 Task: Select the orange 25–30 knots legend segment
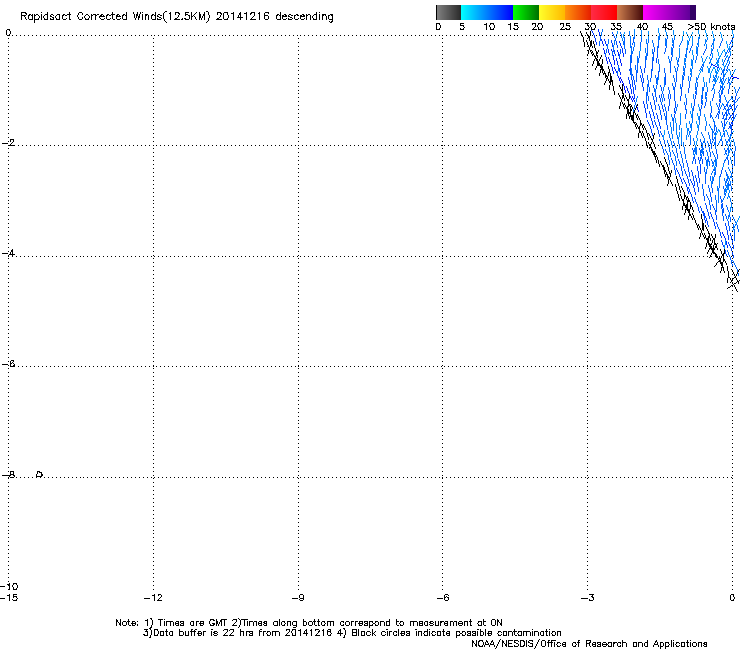[x=578, y=12]
